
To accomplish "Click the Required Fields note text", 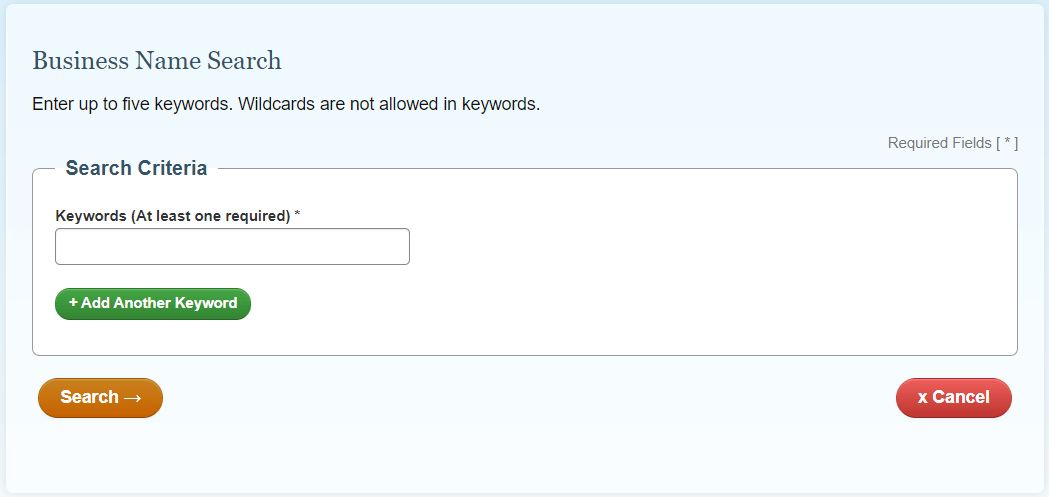I will pos(939,143).
